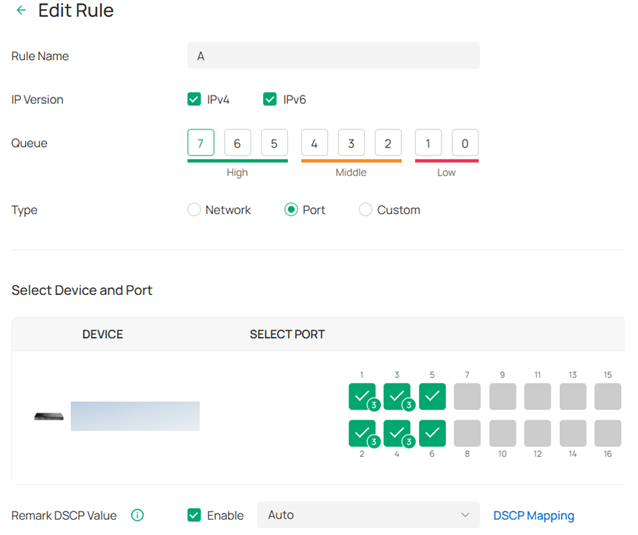Deselect switch port 4
Viewport: 638px width, 535px height.
coord(397,433)
